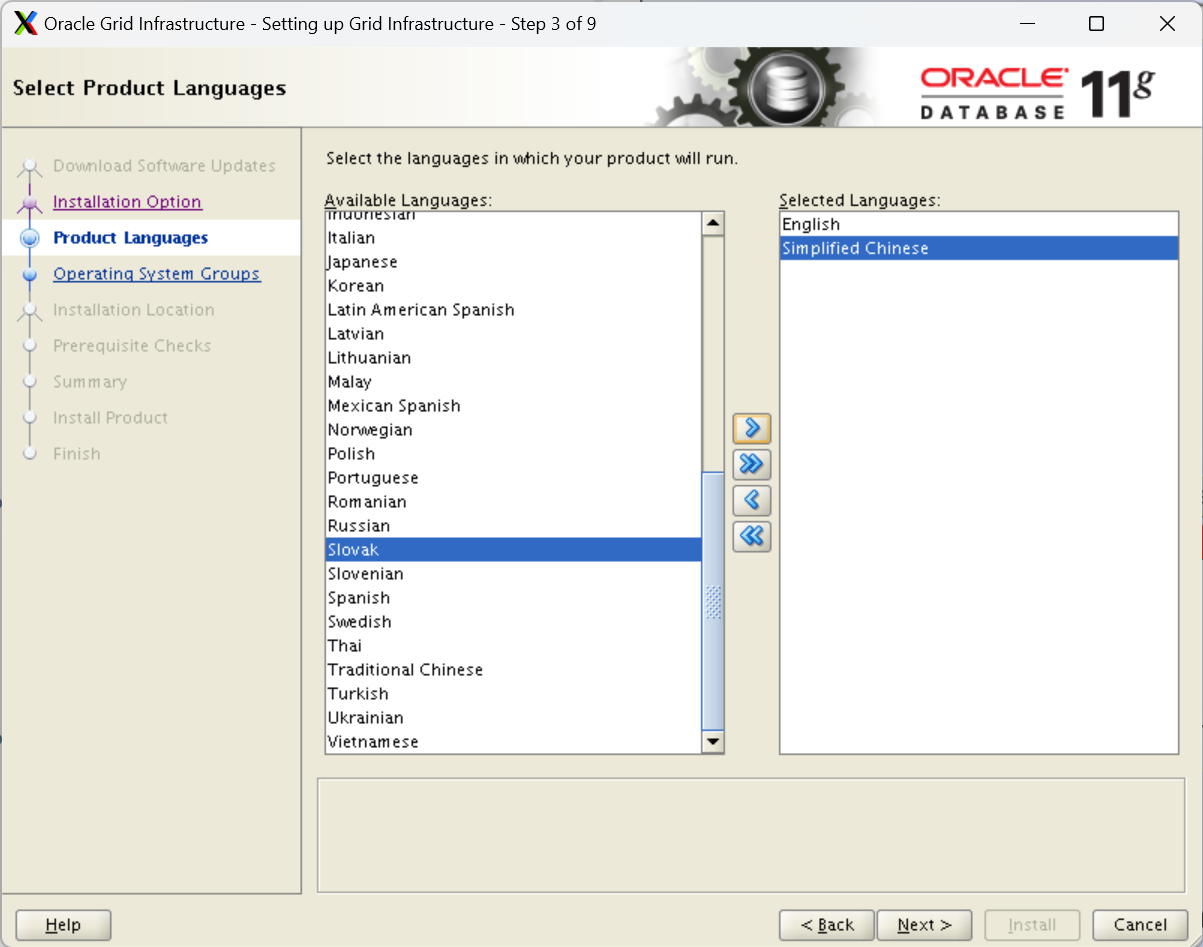This screenshot has height=947, width=1203.
Task: Click the add single language arrow button
Action: click(x=752, y=429)
